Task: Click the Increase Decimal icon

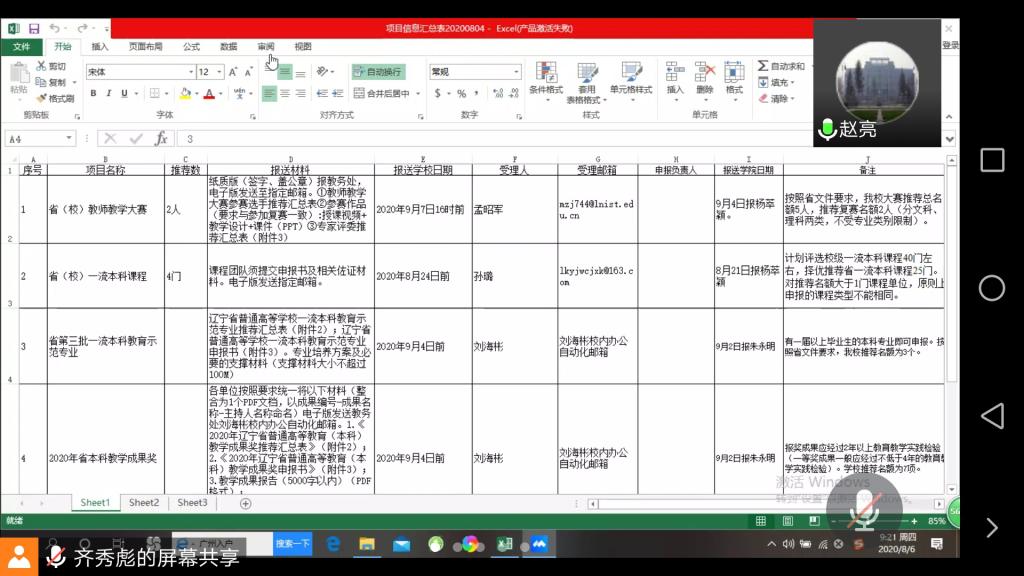Action: pos(498,93)
